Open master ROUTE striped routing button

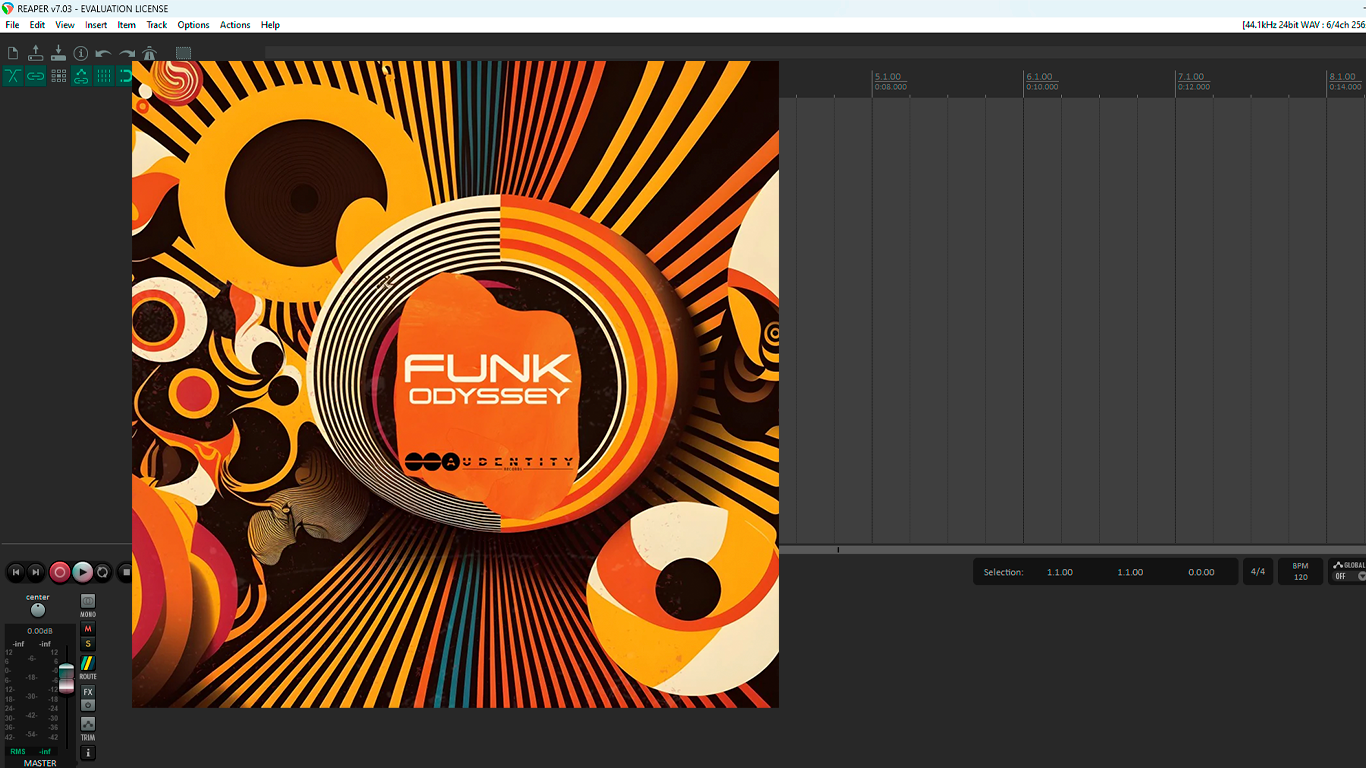pyautogui.click(x=88, y=663)
